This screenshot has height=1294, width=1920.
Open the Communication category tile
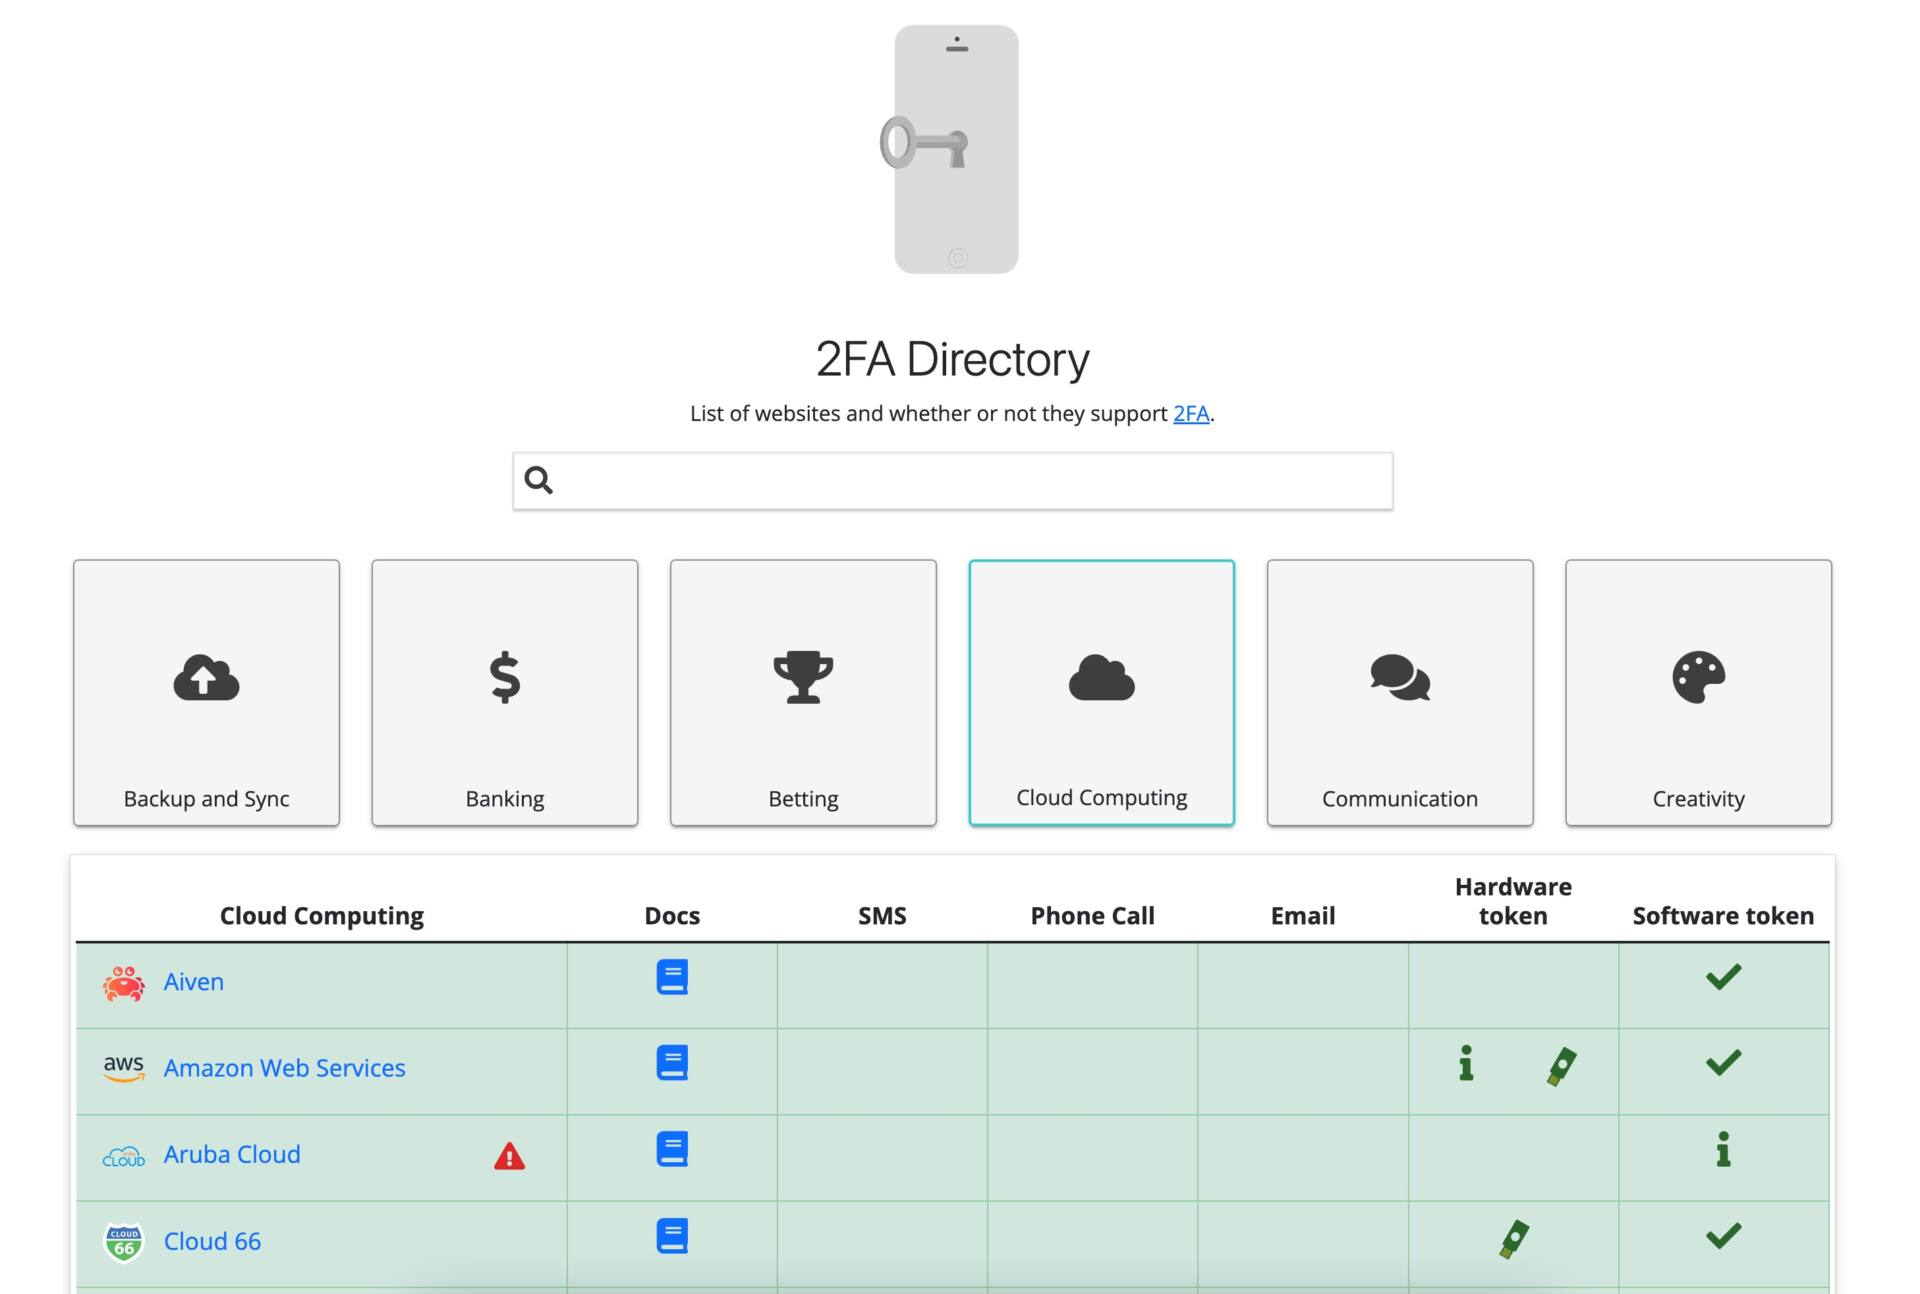click(x=1399, y=692)
